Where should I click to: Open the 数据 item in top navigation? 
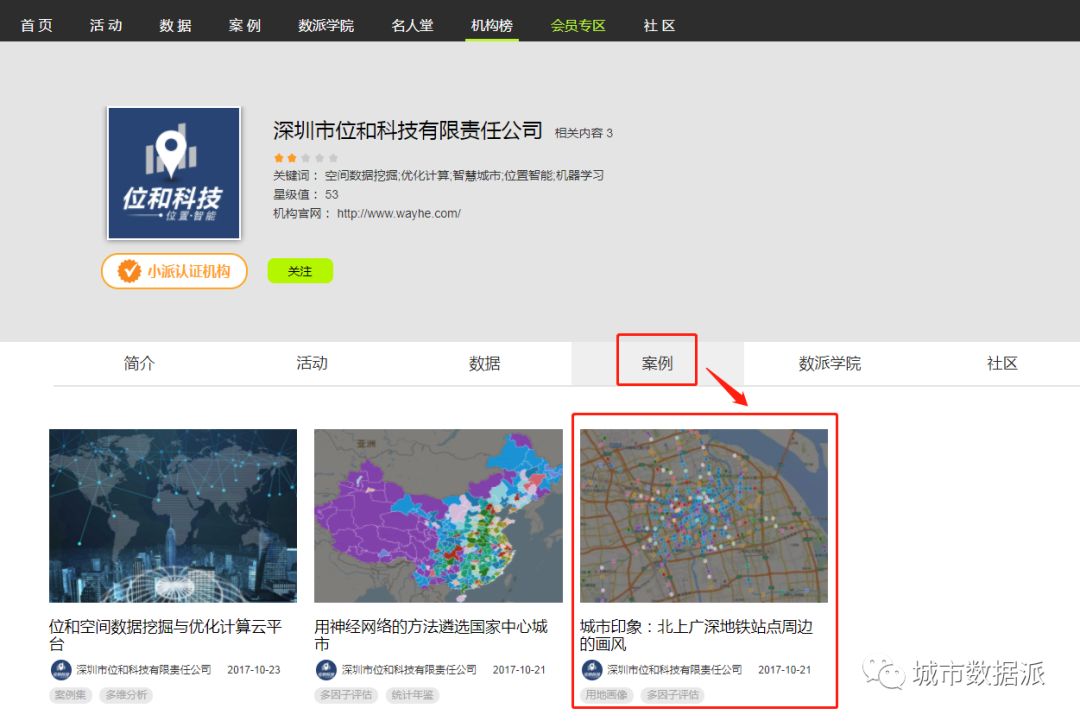175,25
